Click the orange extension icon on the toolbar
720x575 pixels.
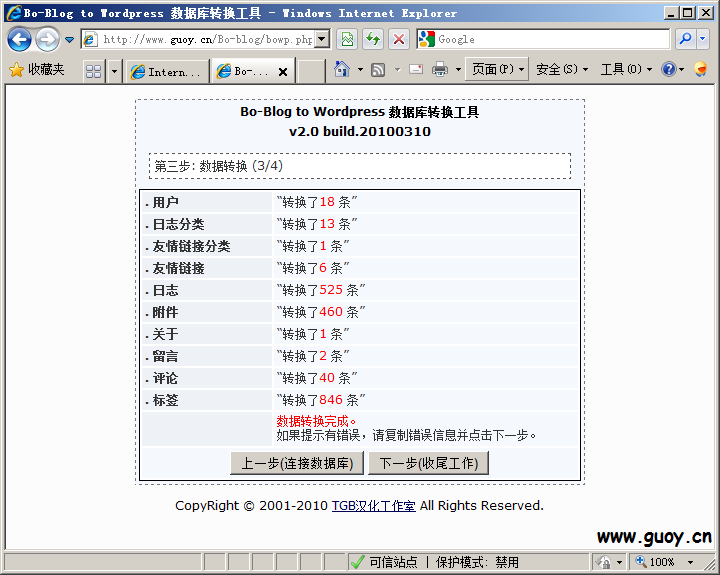click(x=701, y=69)
